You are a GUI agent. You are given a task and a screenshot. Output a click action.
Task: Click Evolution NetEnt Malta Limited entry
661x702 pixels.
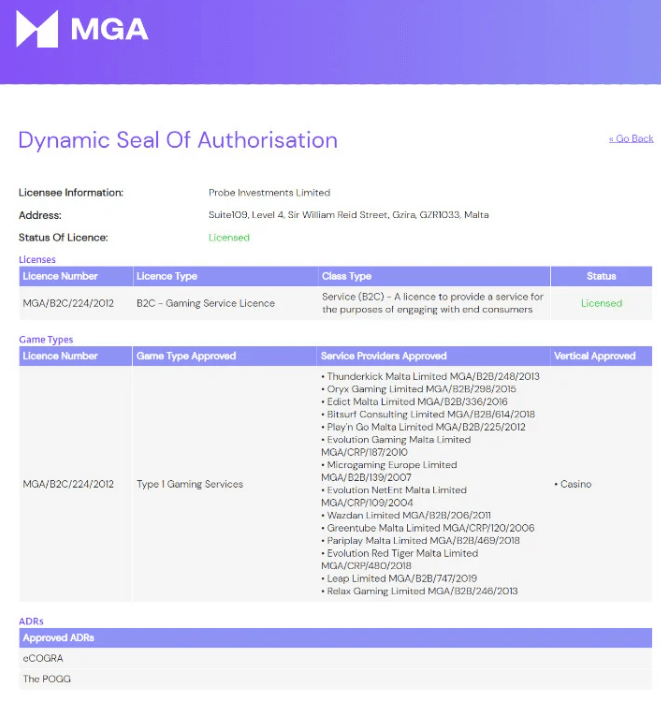tap(394, 496)
